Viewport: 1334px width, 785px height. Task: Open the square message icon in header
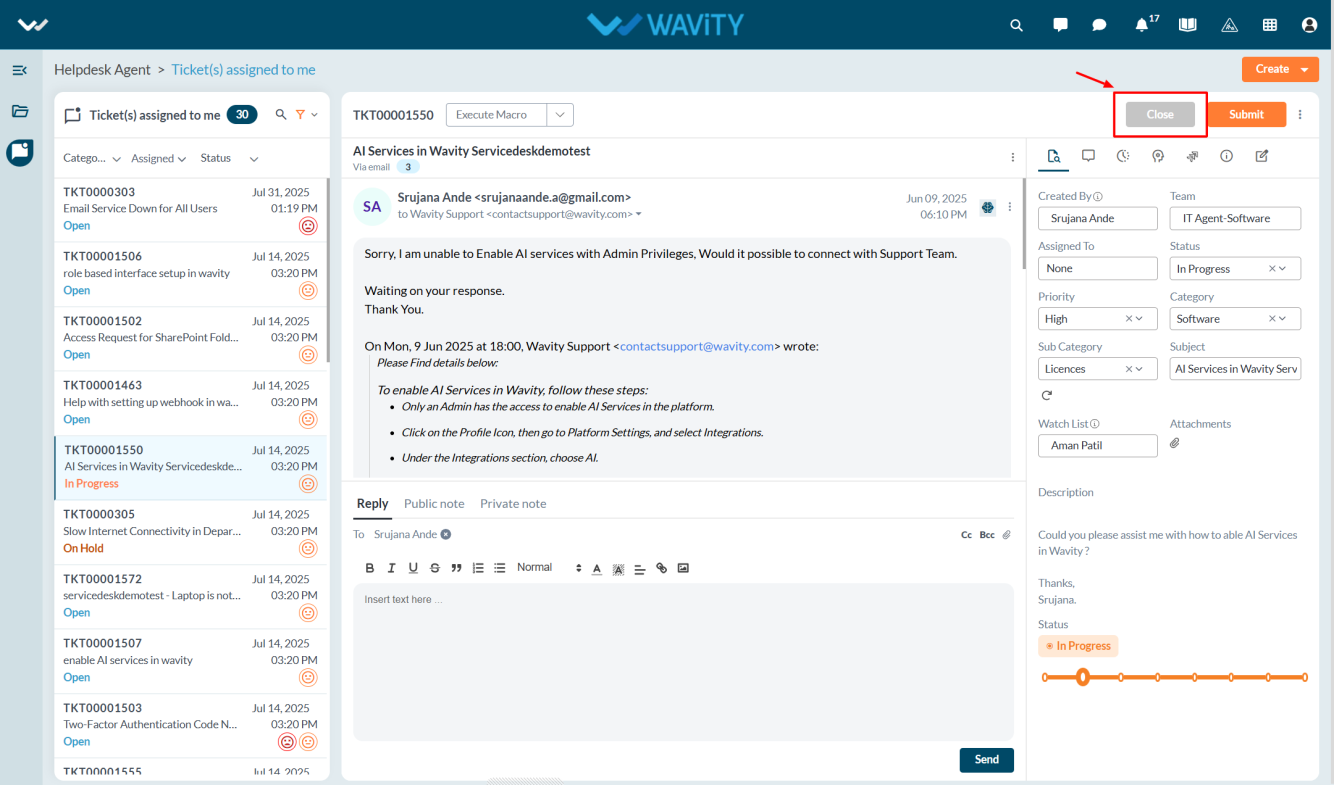[x=1060, y=25]
